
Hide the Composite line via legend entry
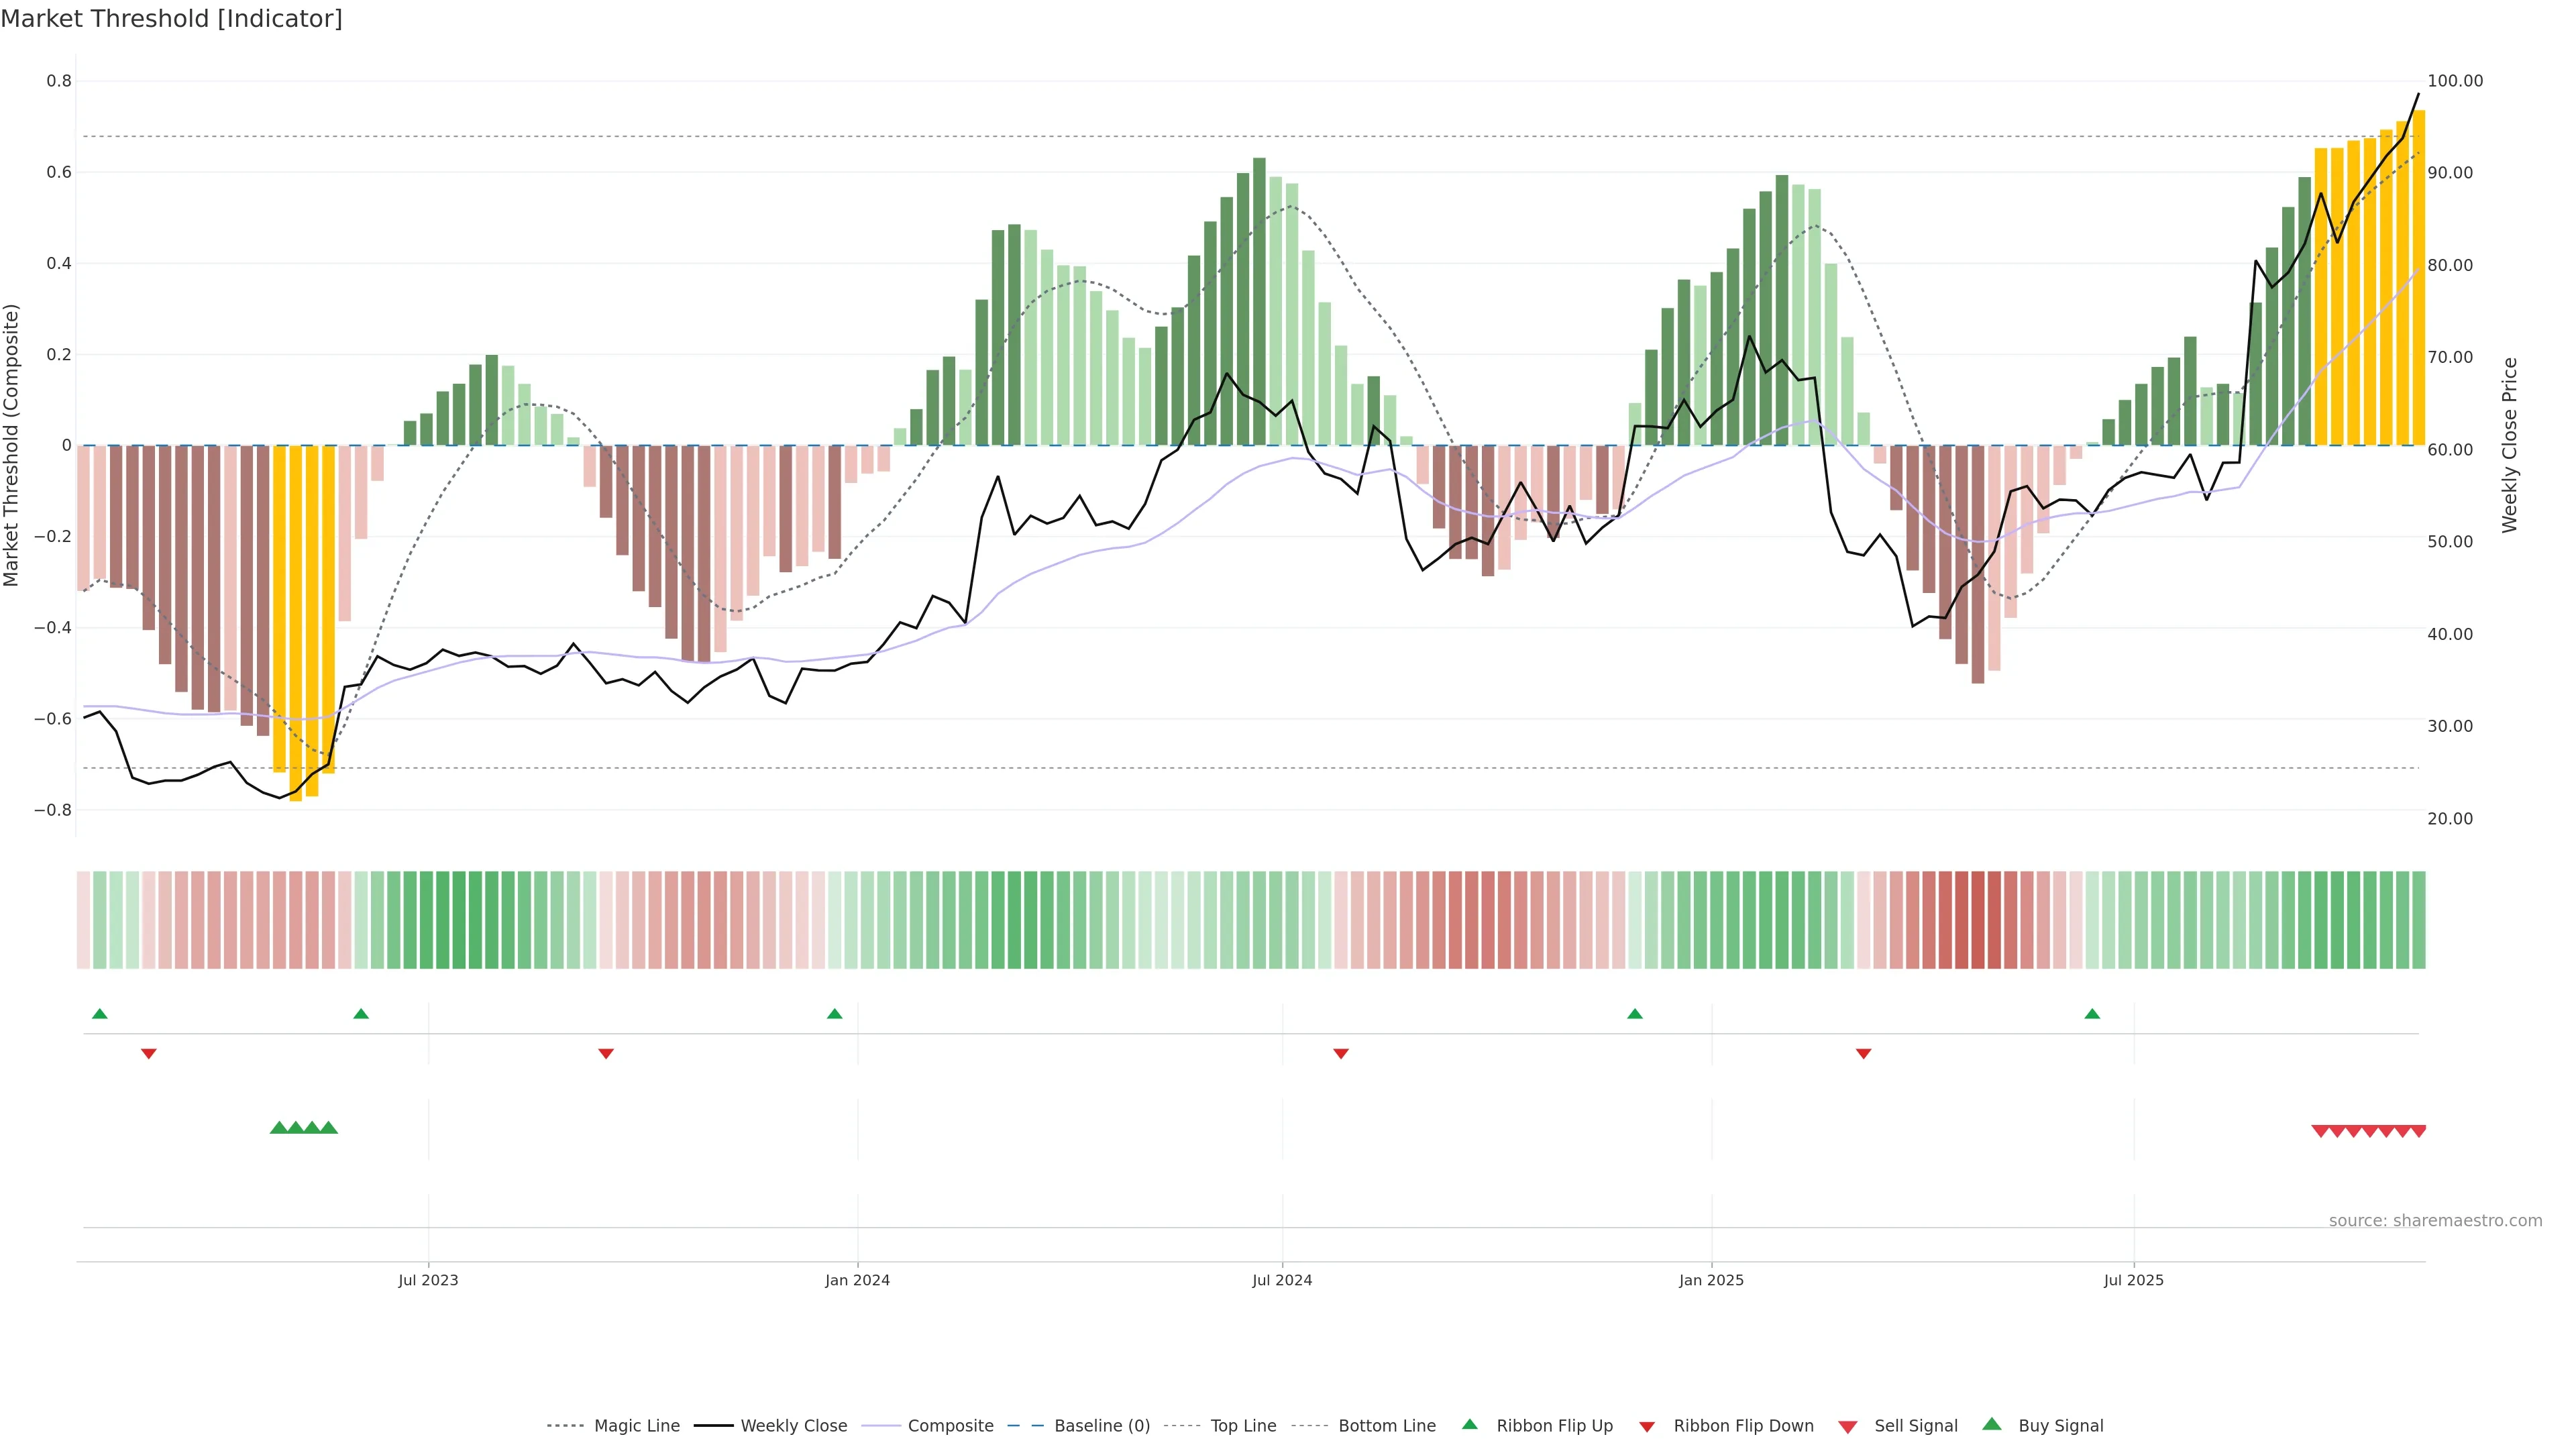(950, 1426)
